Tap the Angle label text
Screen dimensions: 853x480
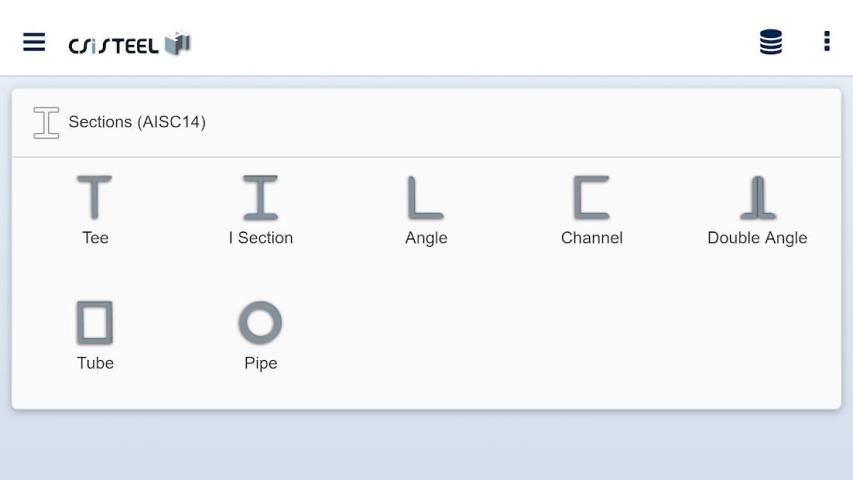point(426,238)
